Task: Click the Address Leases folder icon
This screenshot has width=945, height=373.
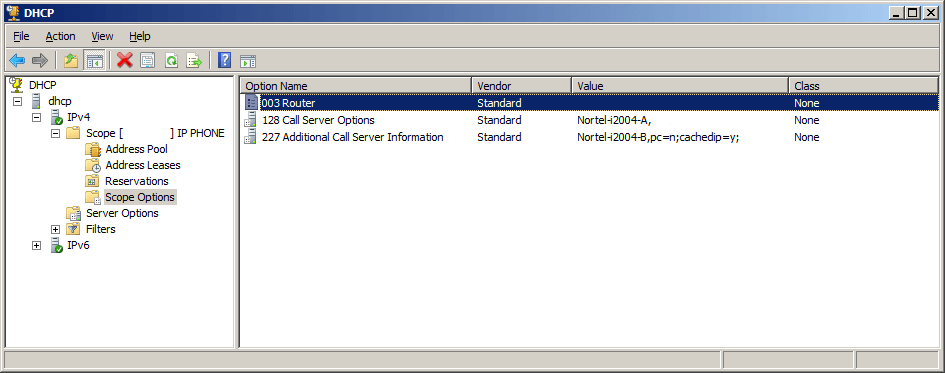Action: (x=92, y=165)
